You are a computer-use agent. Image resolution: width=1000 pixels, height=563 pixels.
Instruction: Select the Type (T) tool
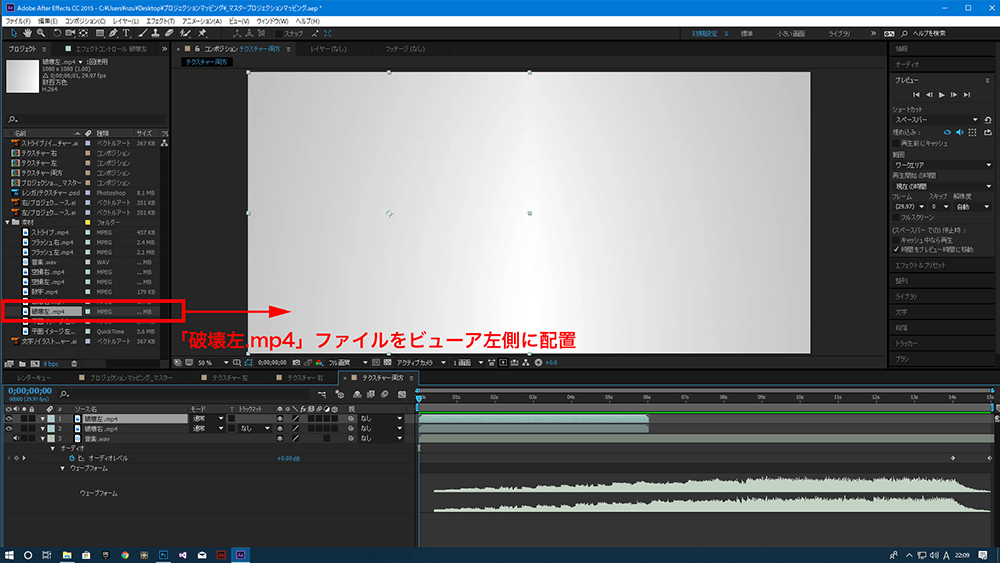click(x=126, y=33)
